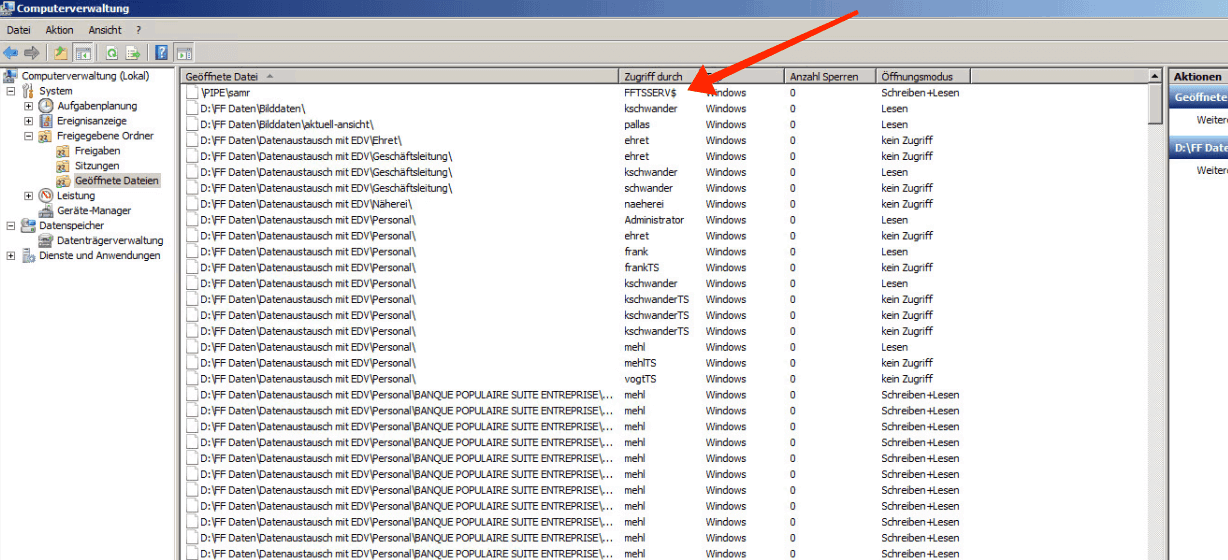
Task: Select the Sitzungen node
Action: click(x=96, y=166)
